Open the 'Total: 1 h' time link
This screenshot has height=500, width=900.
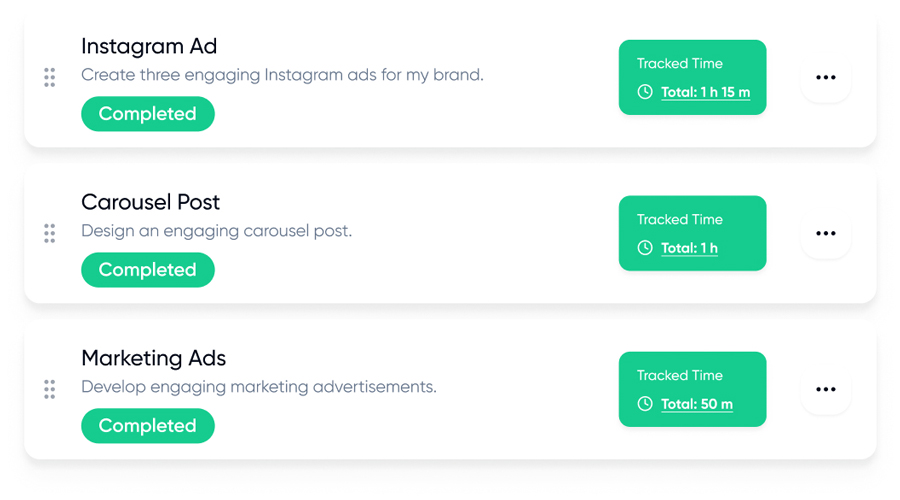(689, 249)
